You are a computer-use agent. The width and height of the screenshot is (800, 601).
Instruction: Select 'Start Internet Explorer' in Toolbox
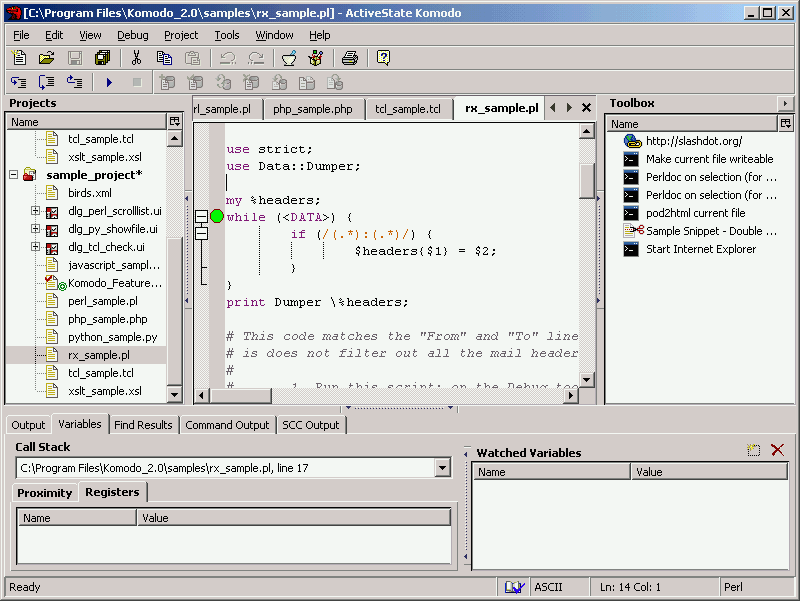701,249
